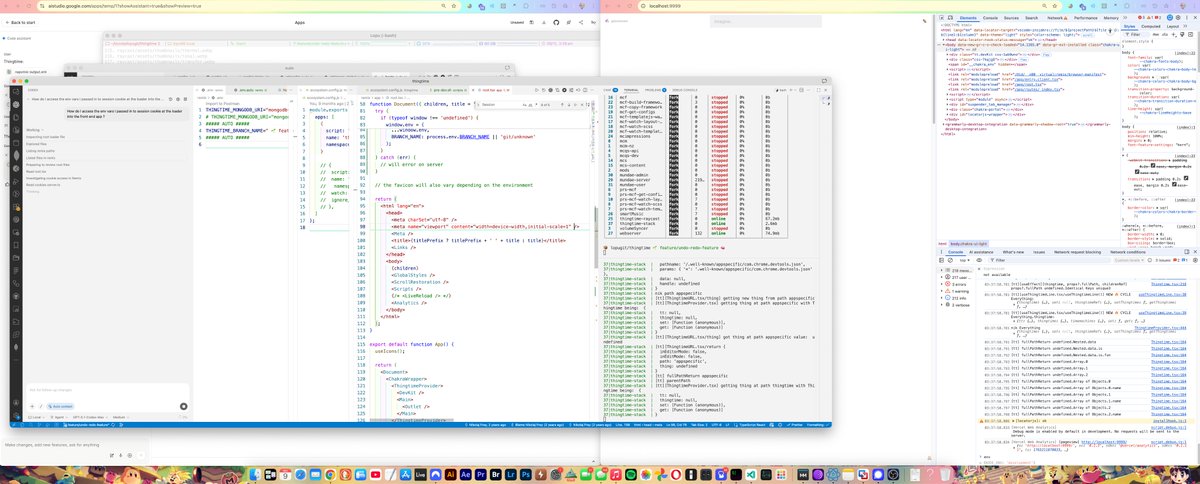Open DevTools settings gear

click(x=1178, y=18)
